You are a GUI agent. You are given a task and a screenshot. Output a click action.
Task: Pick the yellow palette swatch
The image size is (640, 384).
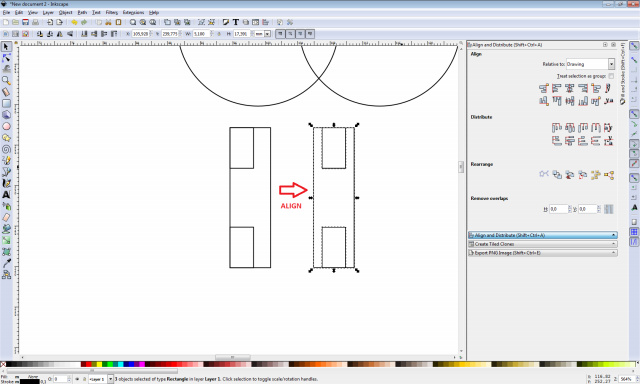99,364
